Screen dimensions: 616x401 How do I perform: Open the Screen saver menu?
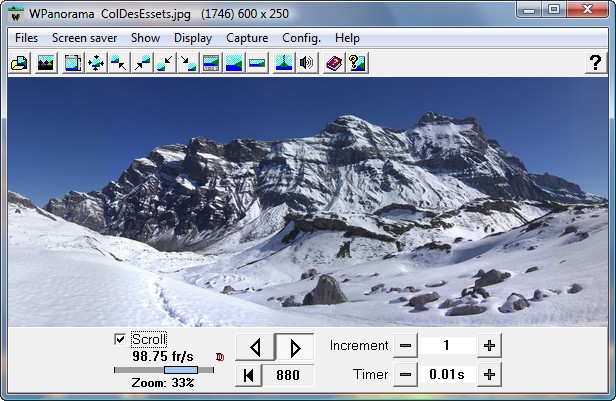tap(84, 38)
